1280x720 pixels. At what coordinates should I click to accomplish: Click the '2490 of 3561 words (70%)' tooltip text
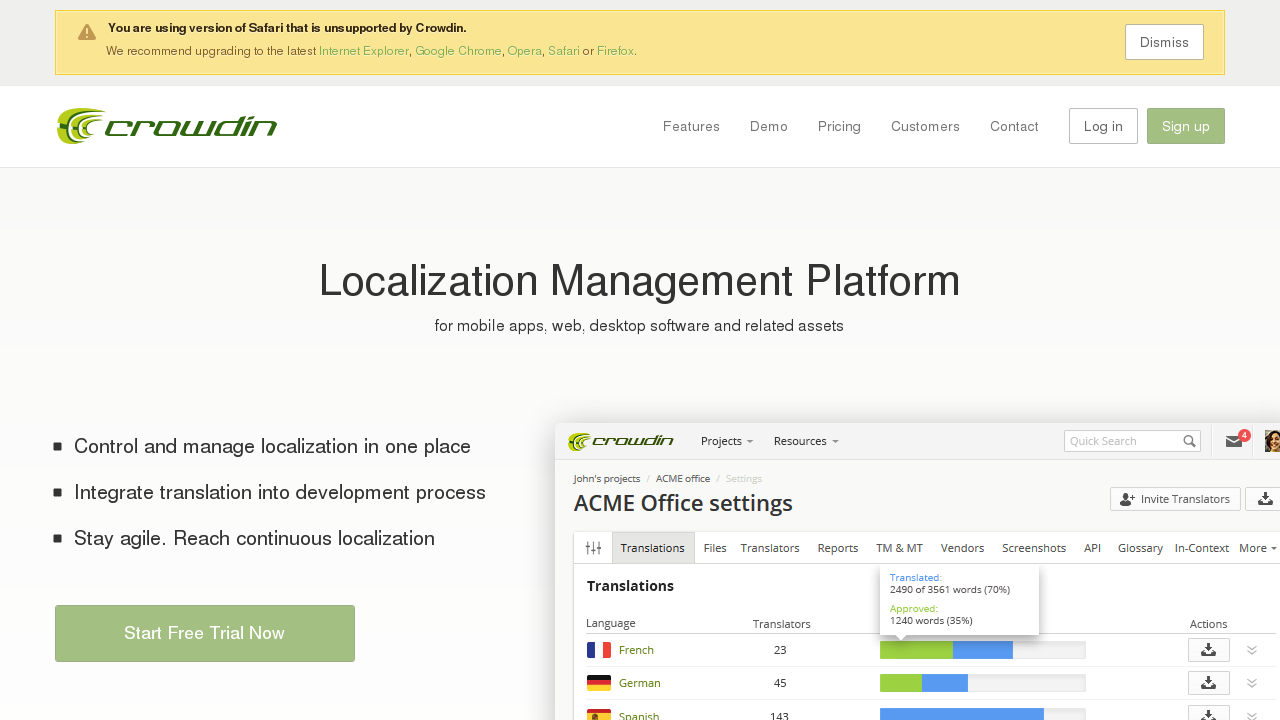click(x=950, y=590)
